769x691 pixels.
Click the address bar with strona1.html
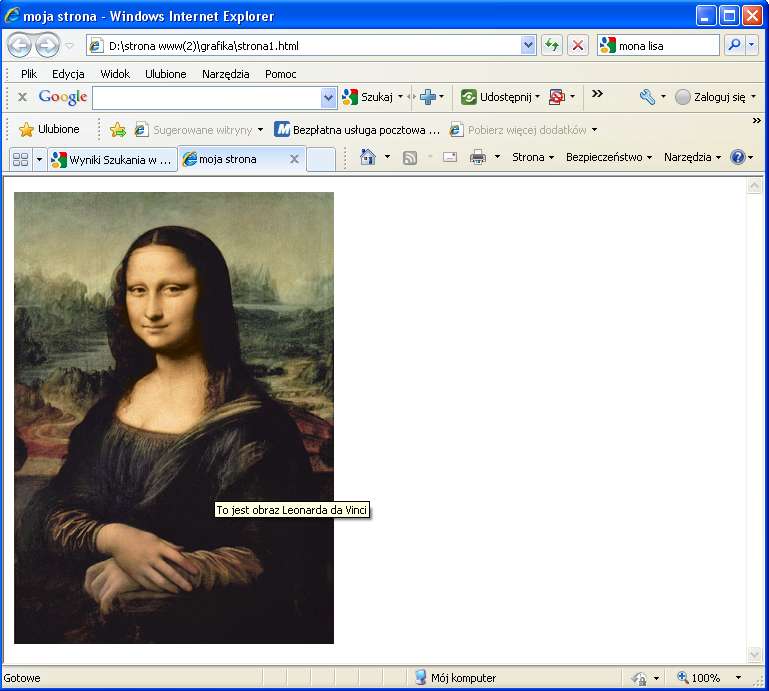click(304, 46)
